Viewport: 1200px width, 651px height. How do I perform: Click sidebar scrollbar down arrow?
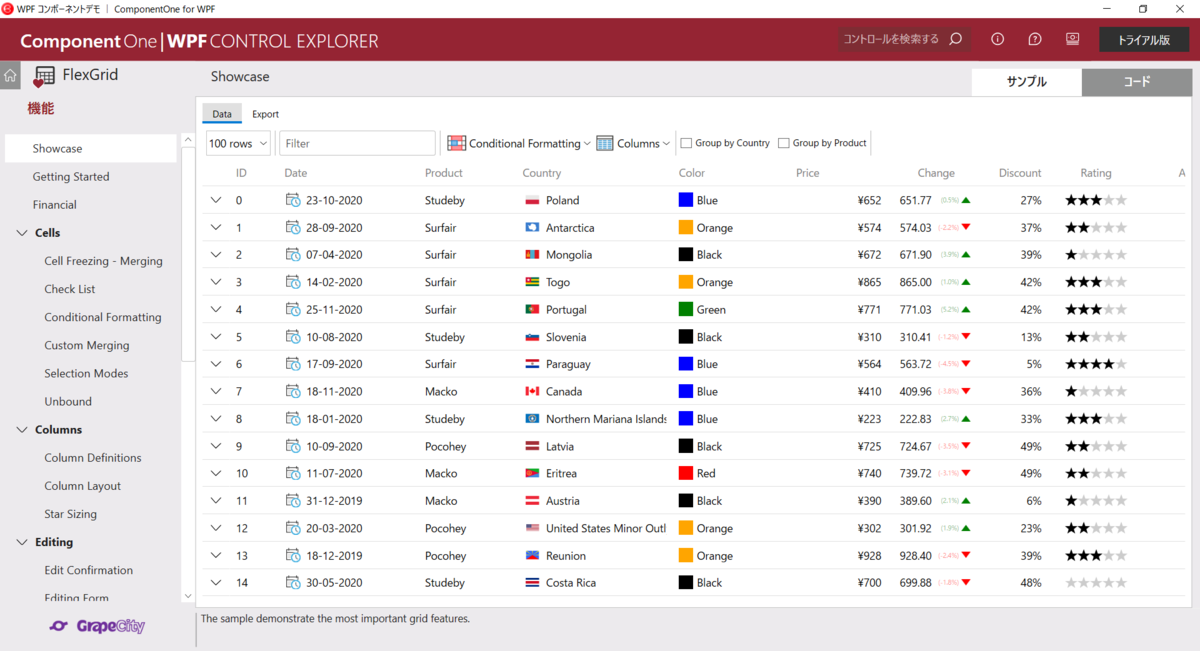pyautogui.click(x=188, y=596)
